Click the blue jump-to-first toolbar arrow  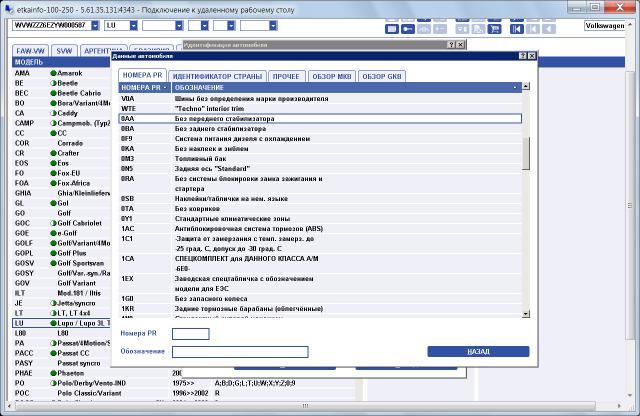517,29
